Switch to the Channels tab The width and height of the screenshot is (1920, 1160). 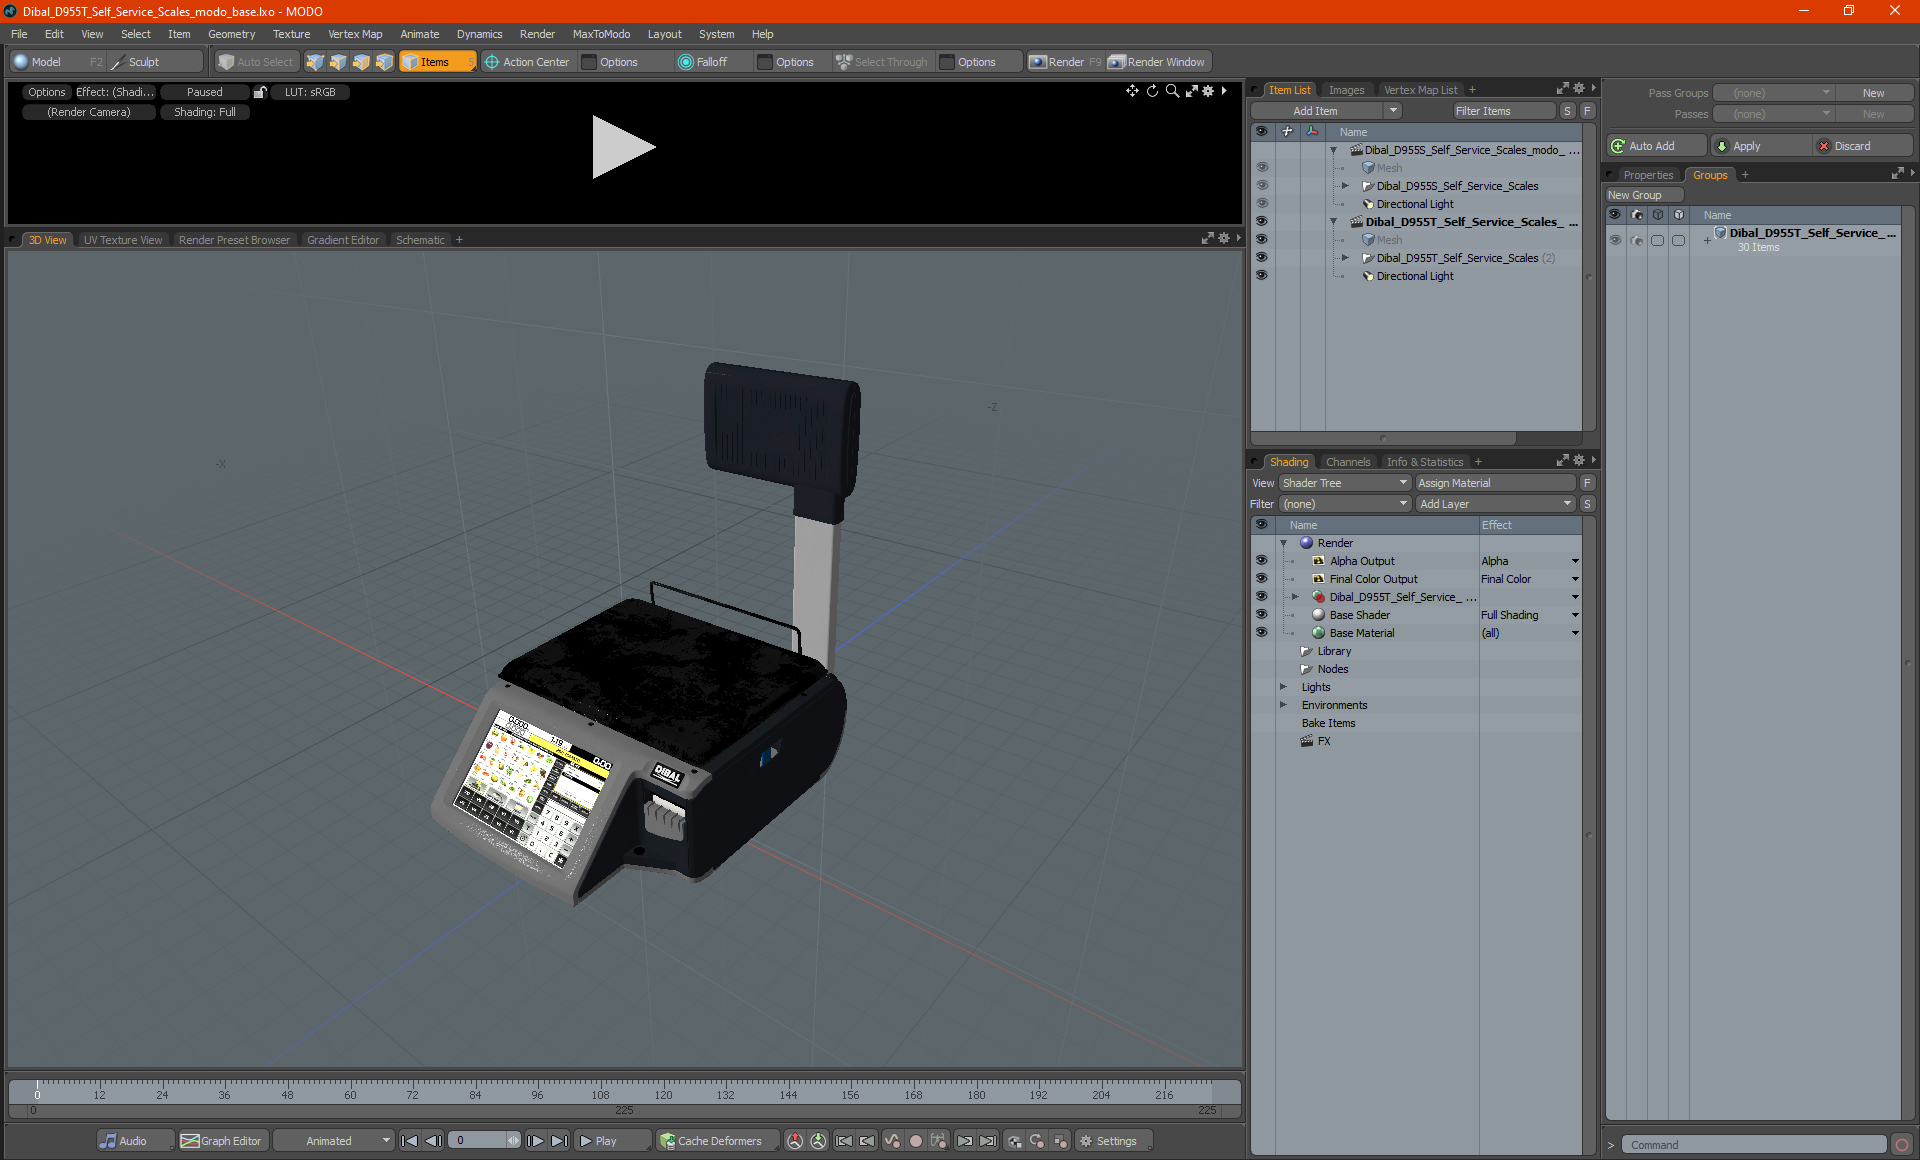pos(1347,462)
